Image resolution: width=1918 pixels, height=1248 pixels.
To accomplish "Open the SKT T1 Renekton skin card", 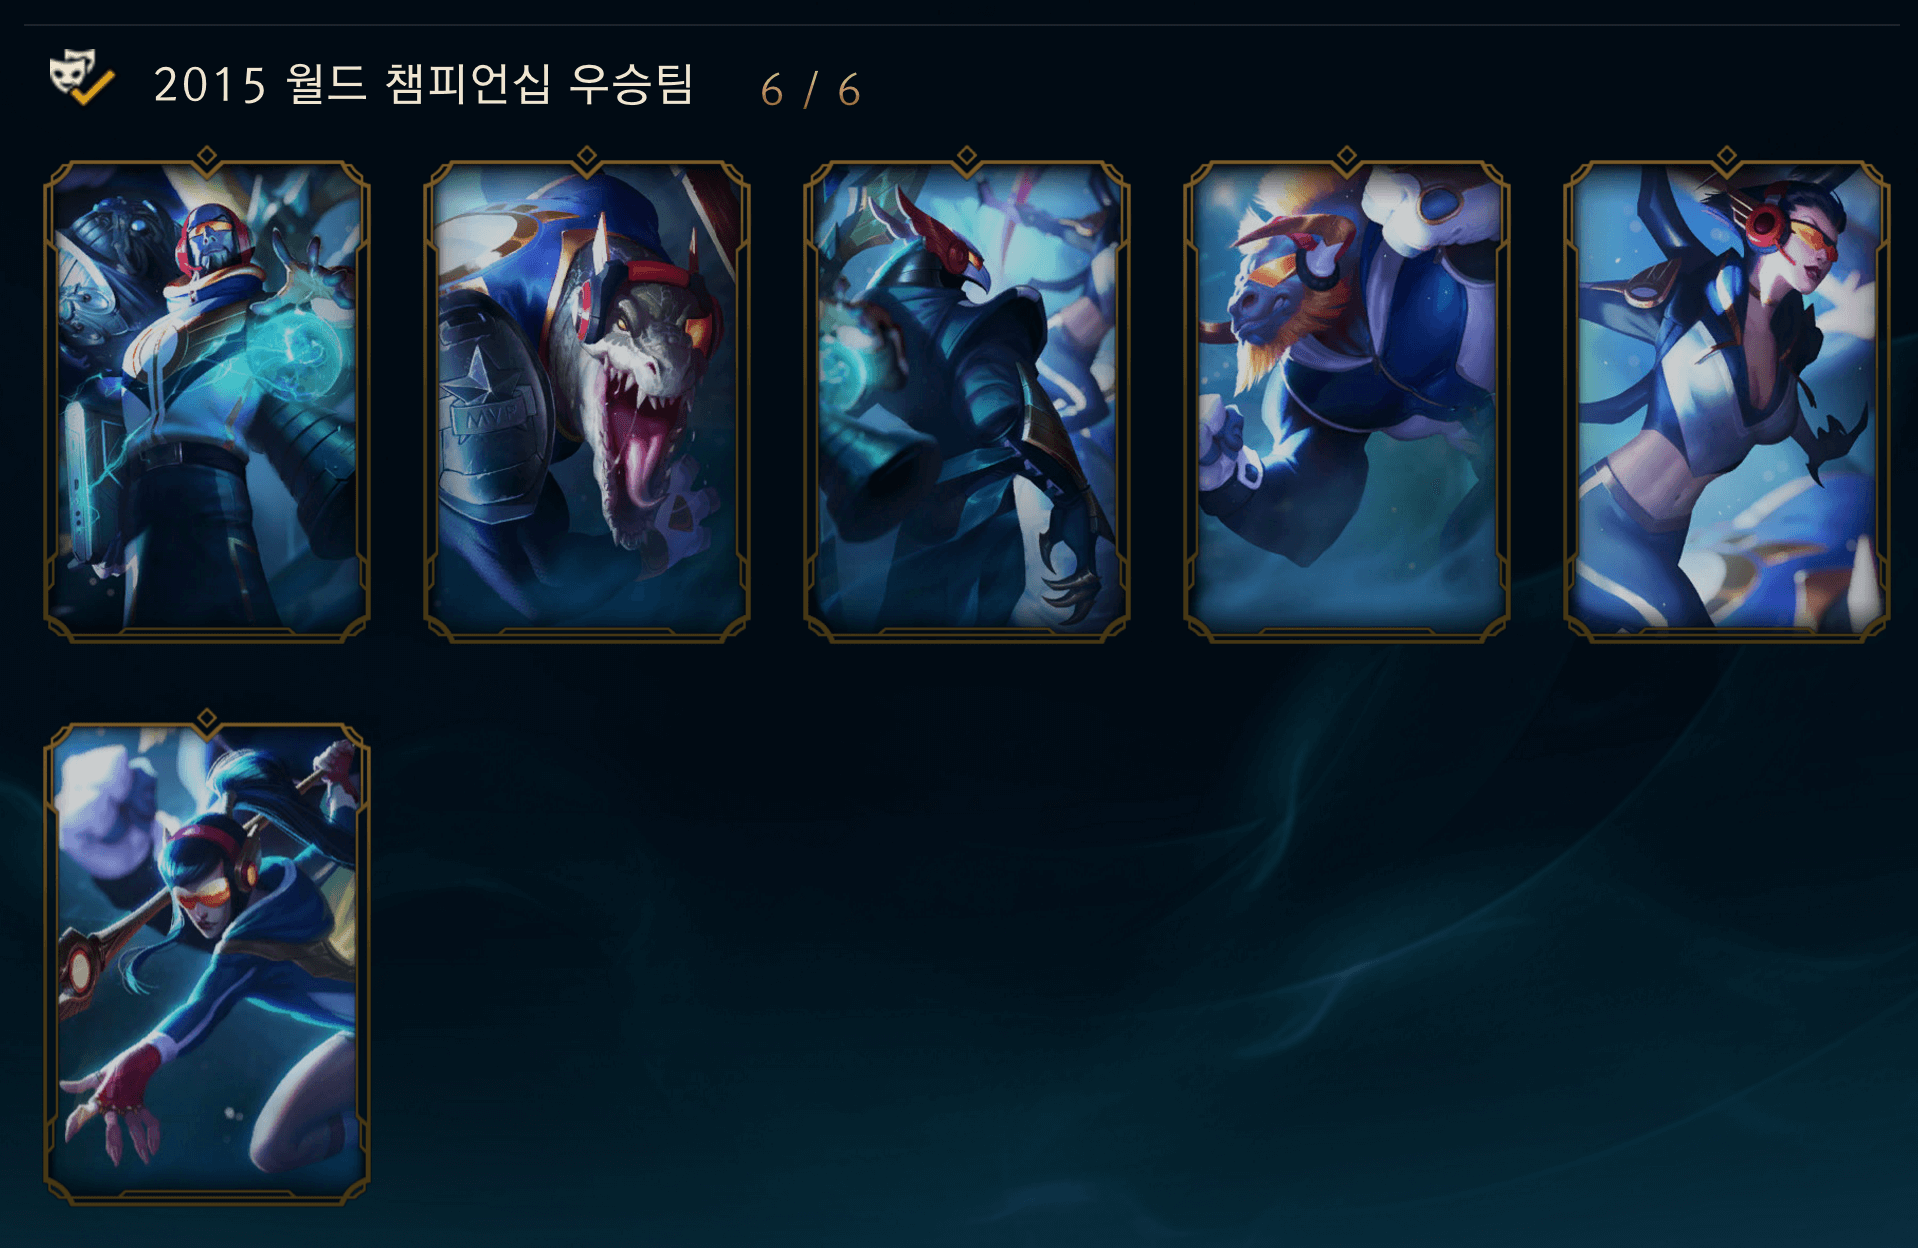I will 587,400.
